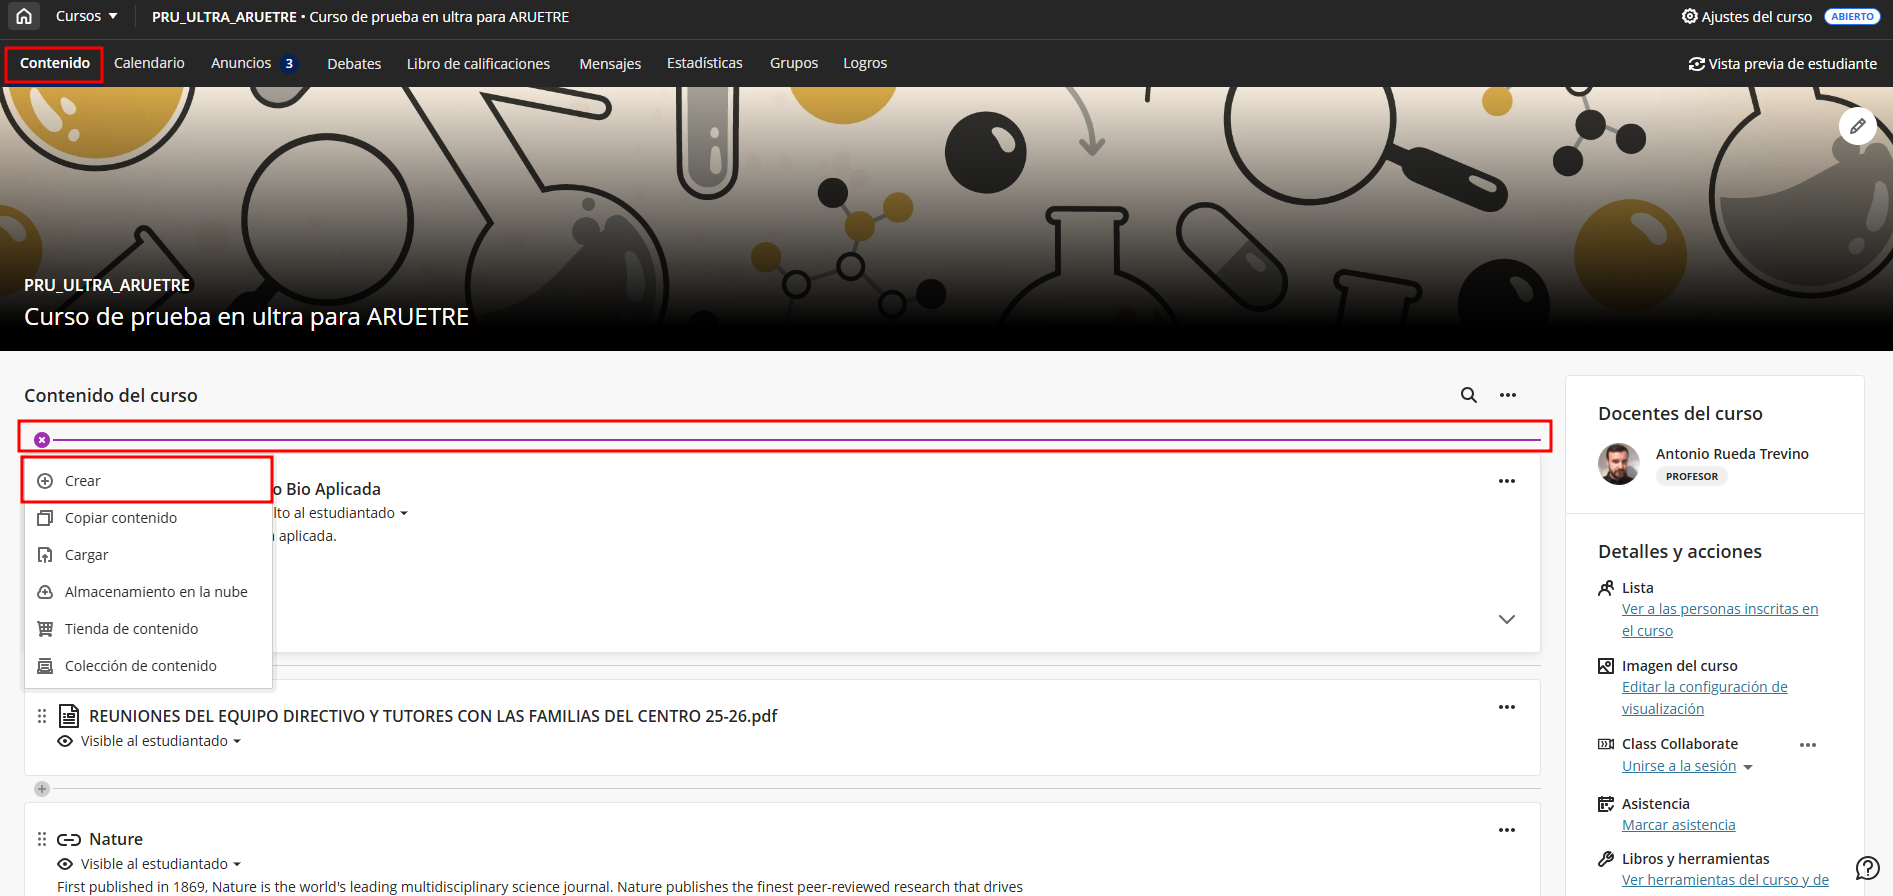
Task: Open more options for Class Collaborate
Action: [x=1807, y=744]
